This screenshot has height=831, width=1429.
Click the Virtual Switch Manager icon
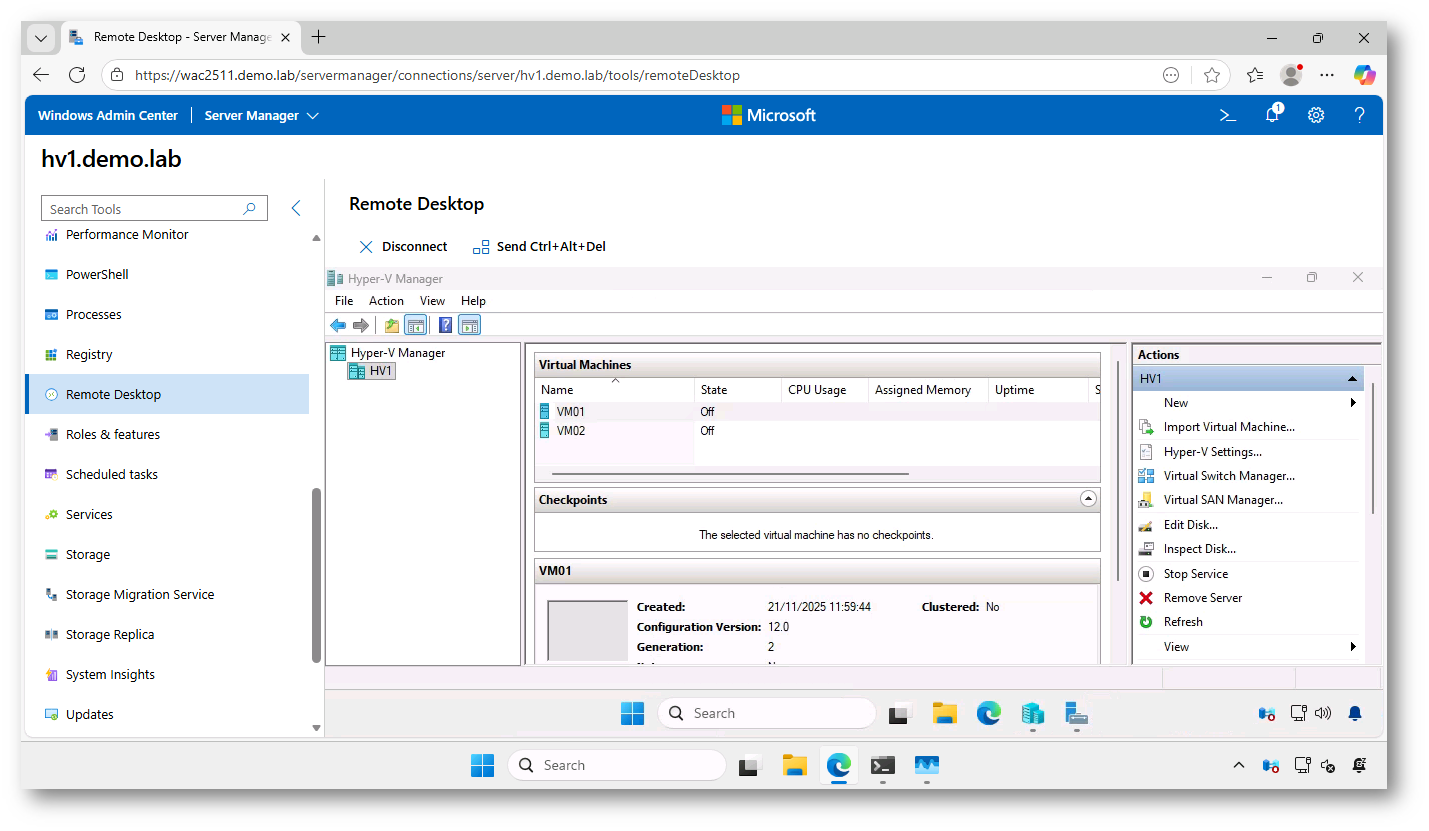click(1146, 476)
